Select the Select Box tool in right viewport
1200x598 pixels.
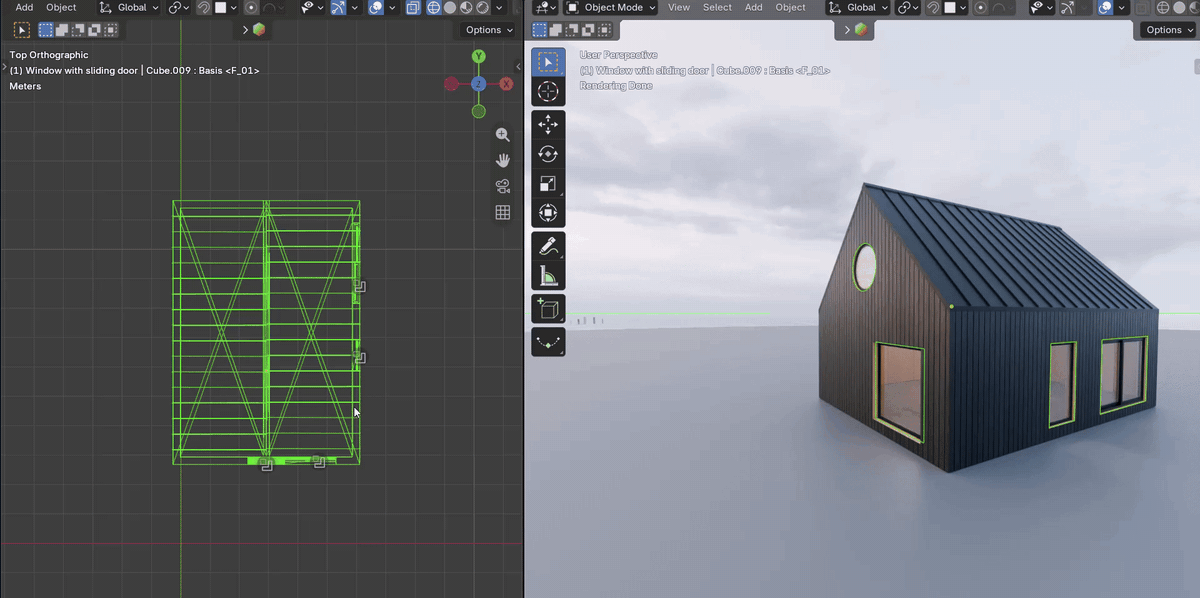(x=548, y=62)
